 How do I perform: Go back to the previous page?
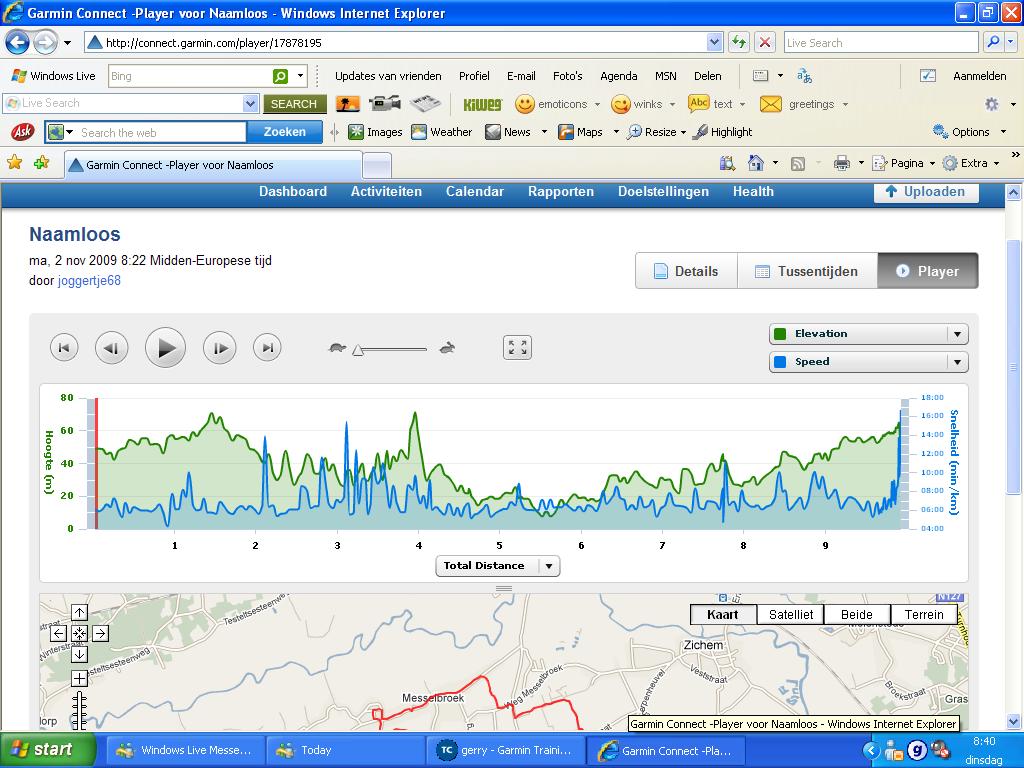18,43
